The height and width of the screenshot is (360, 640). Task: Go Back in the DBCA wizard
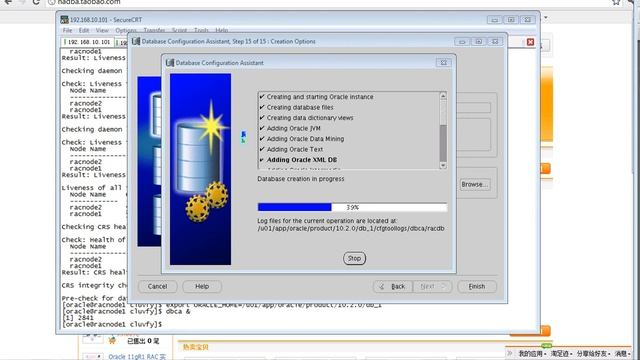click(393, 287)
